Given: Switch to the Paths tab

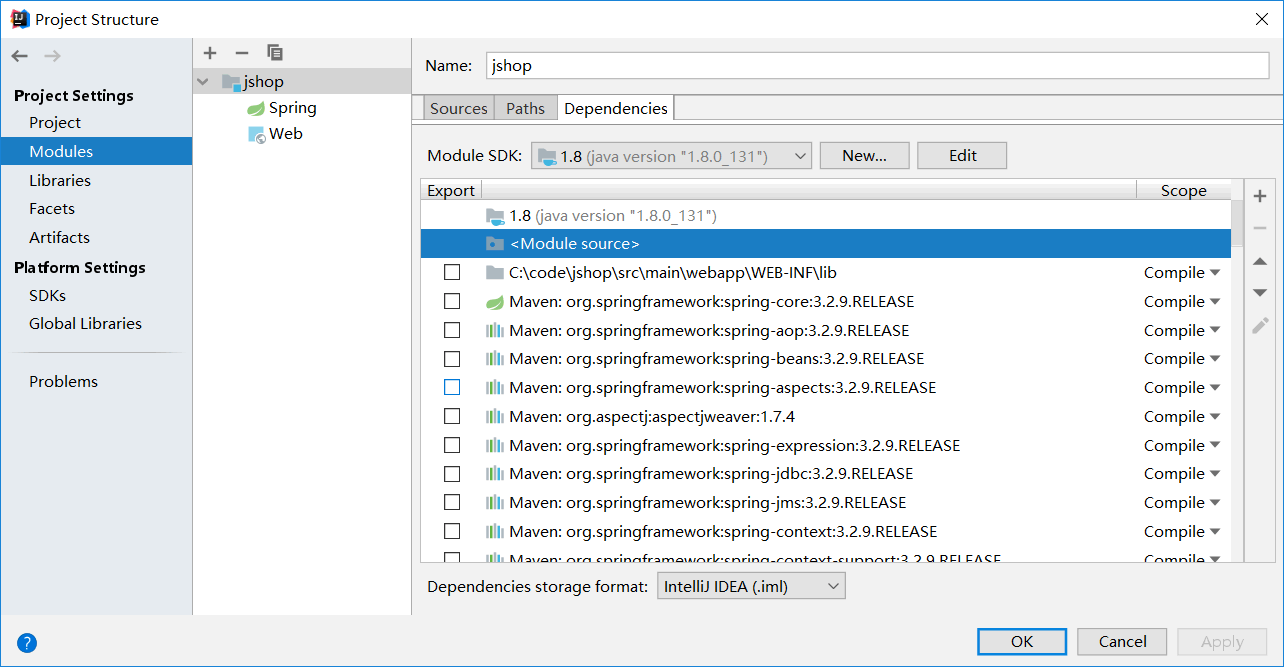Looking at the screenshot, I should (525, 107).
